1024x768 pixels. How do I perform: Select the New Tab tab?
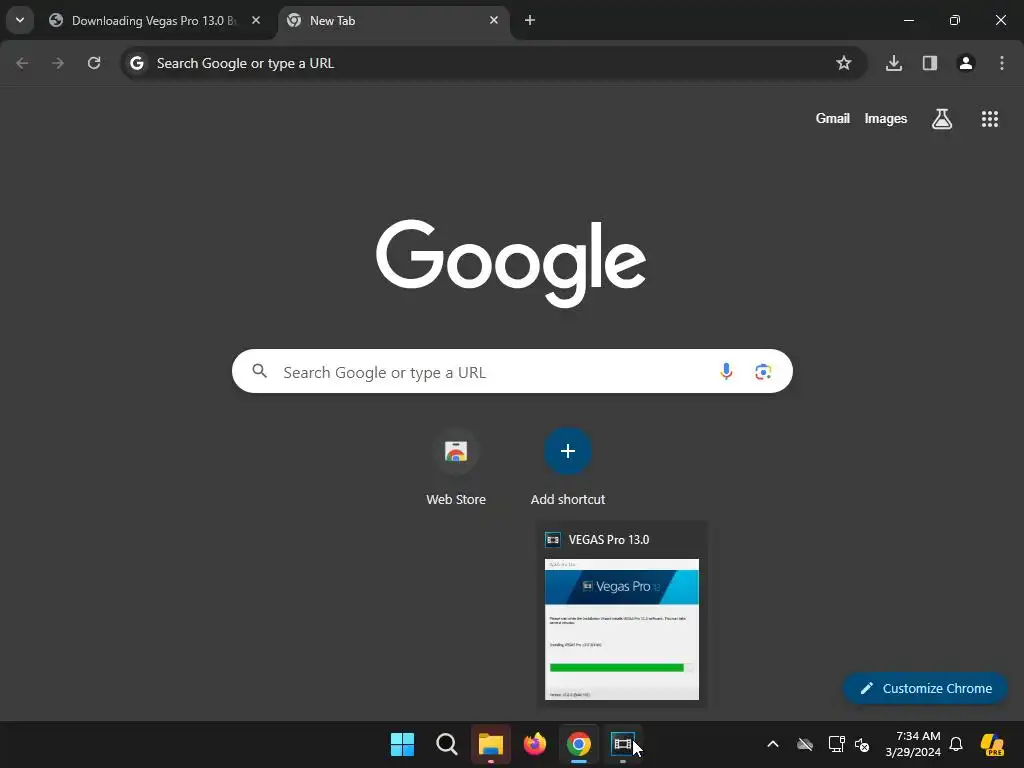[x=395, y=20]
